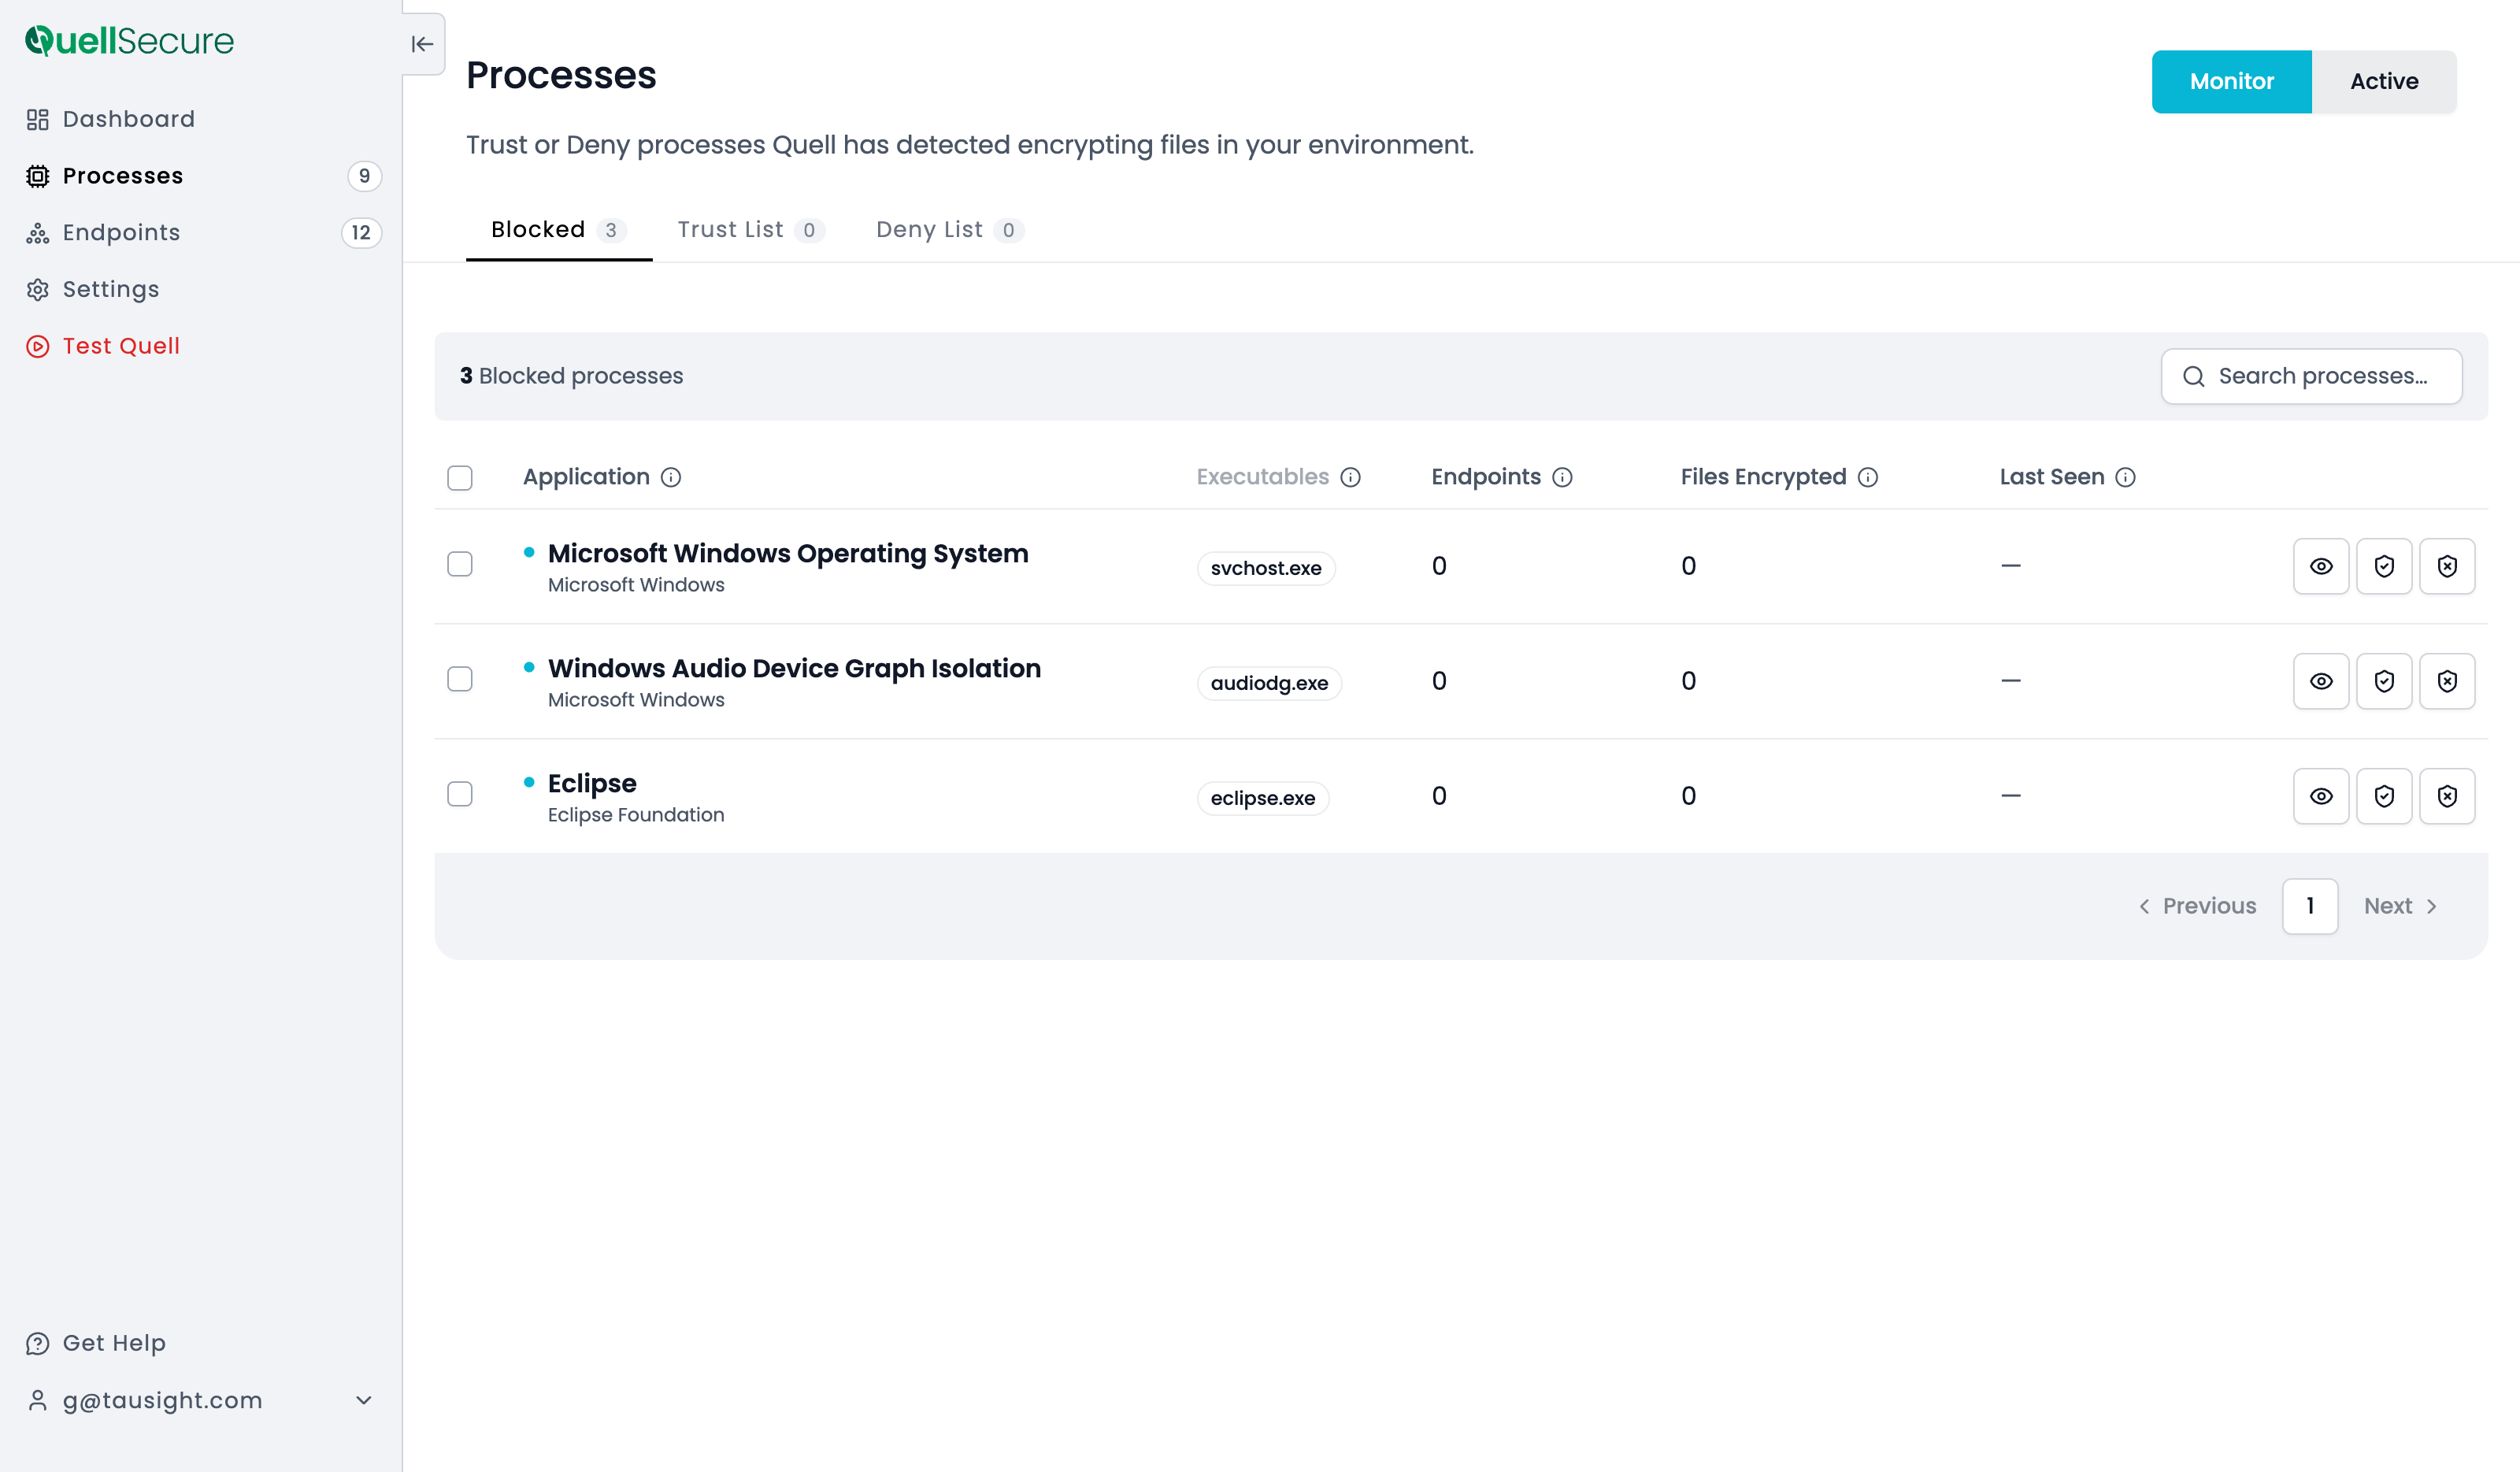Click the deny shield icon for eclipse.exe
Screen dimensions: 2520x1472
(x=2447, y=796)
